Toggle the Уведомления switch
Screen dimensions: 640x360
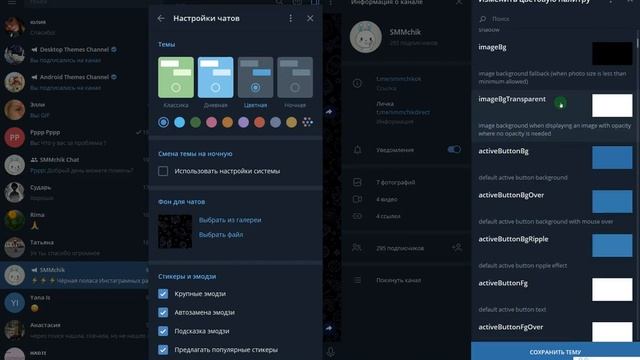click(454, 150)
